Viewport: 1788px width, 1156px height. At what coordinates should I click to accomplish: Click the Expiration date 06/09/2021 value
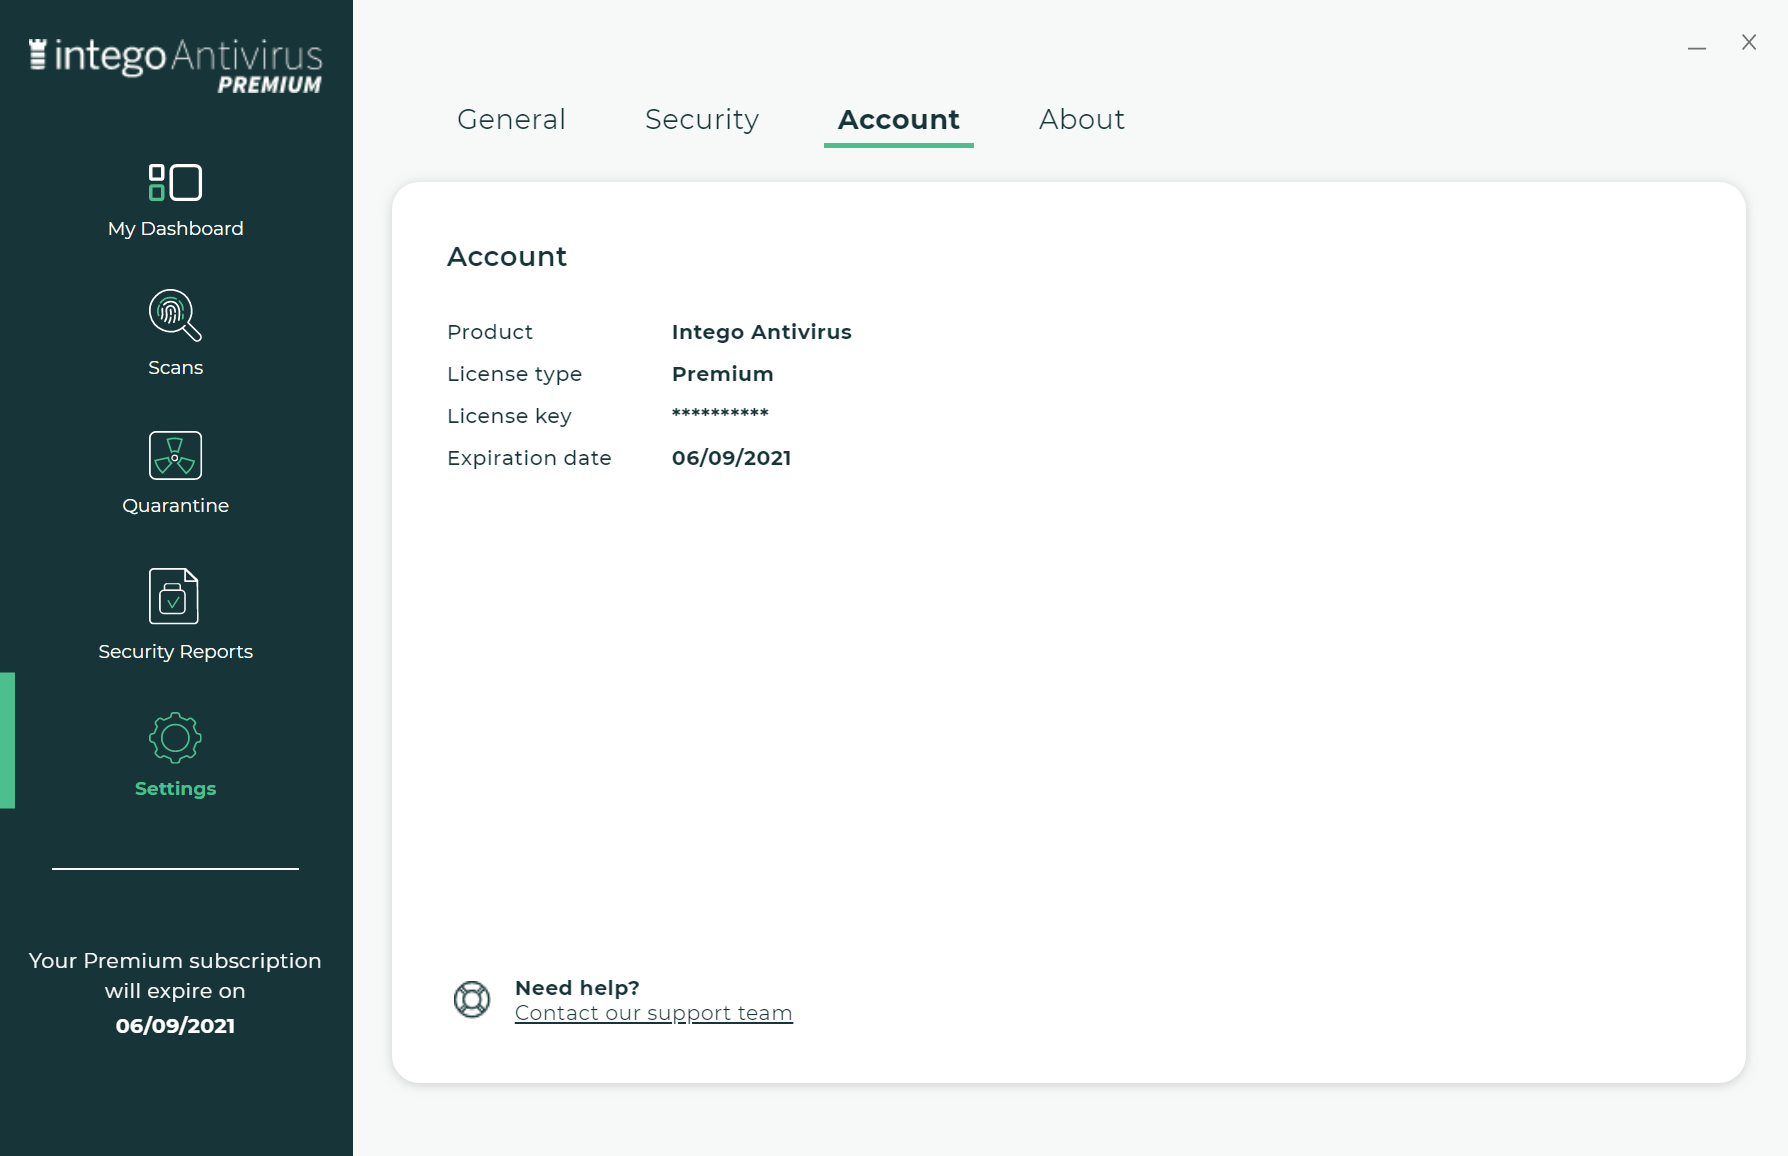click(x=732, y=458)
